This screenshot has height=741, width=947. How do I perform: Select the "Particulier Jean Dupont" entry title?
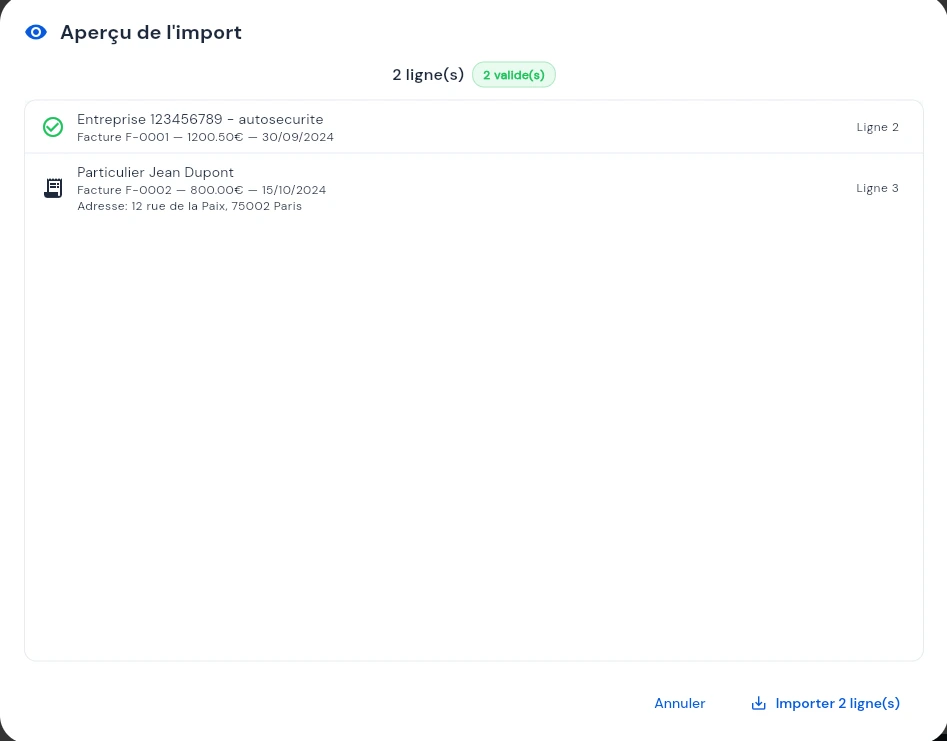155,172
